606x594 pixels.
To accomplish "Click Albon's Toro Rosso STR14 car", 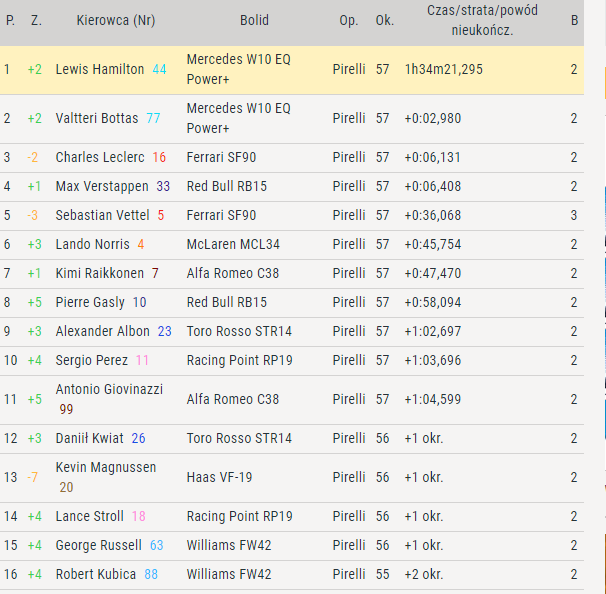I will coord(239,331).
